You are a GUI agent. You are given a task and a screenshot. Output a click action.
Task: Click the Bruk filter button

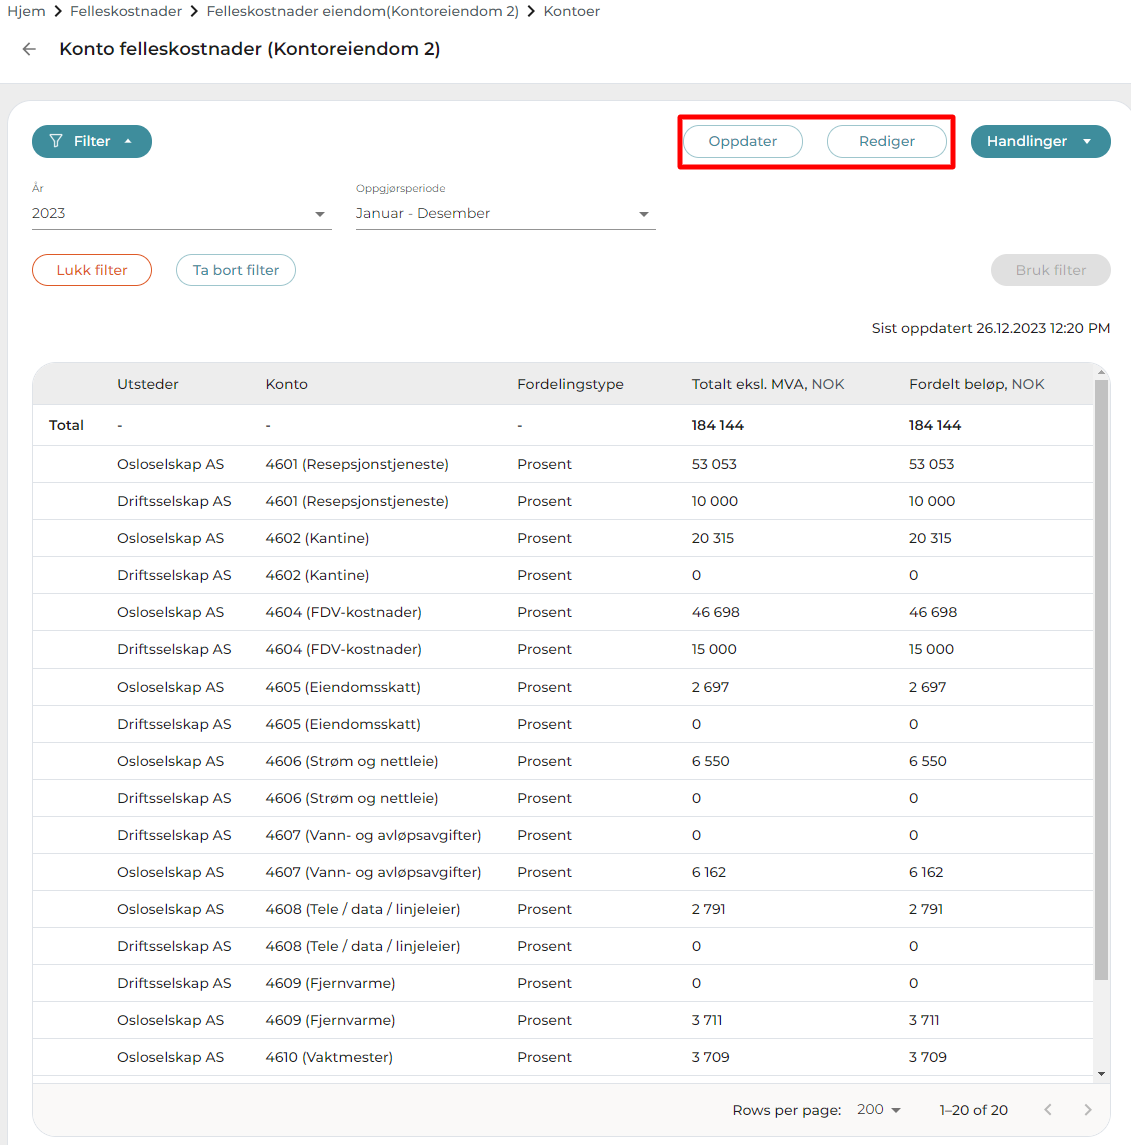[1050, 270]
